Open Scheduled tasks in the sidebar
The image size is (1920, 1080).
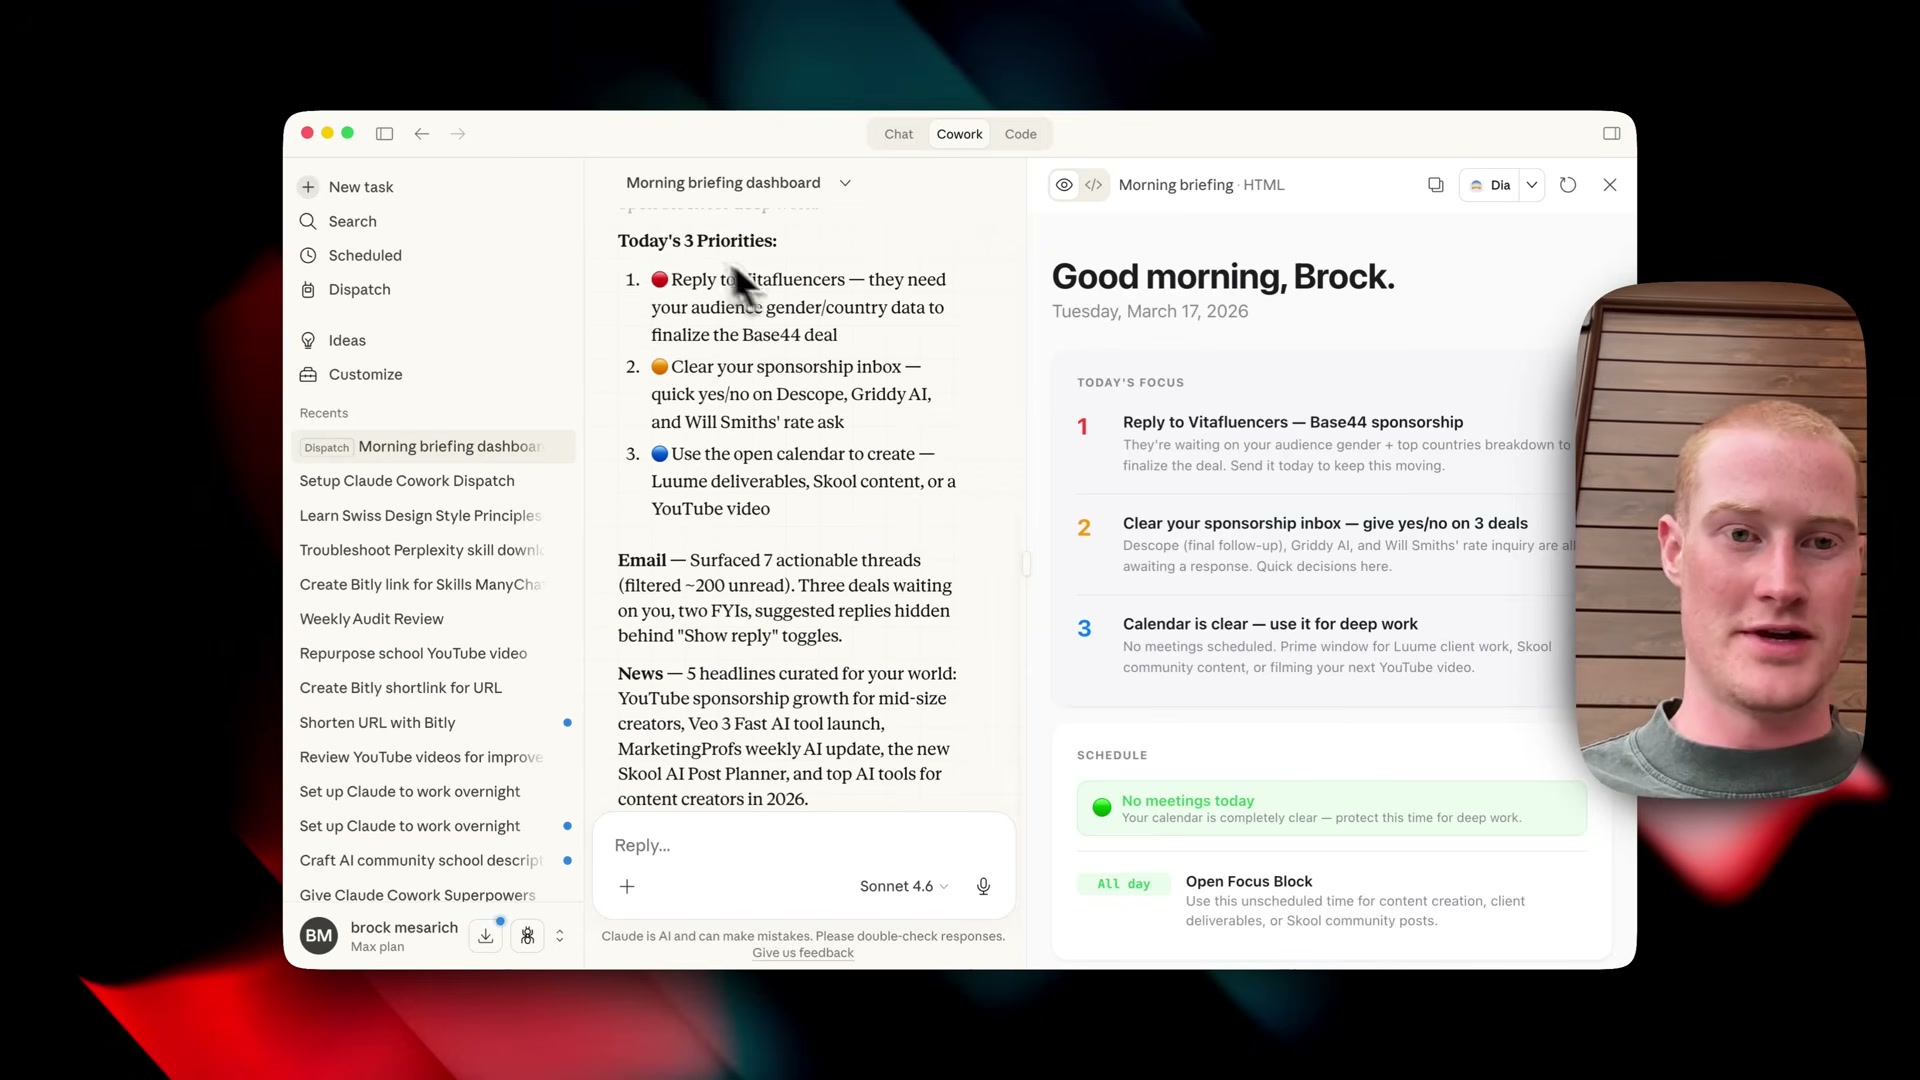(x=365, y=255)
